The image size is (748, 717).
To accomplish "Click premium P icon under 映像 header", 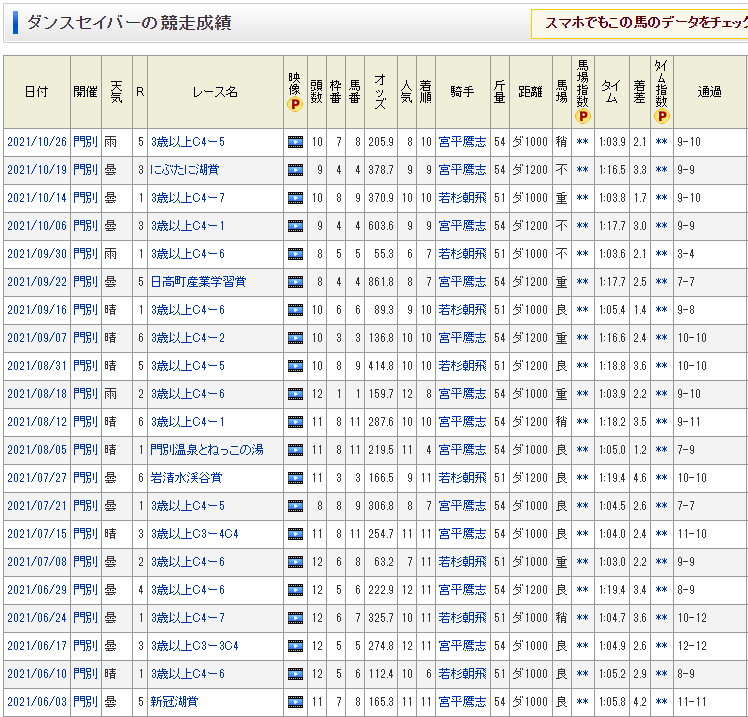I will [x=295, y=104].
